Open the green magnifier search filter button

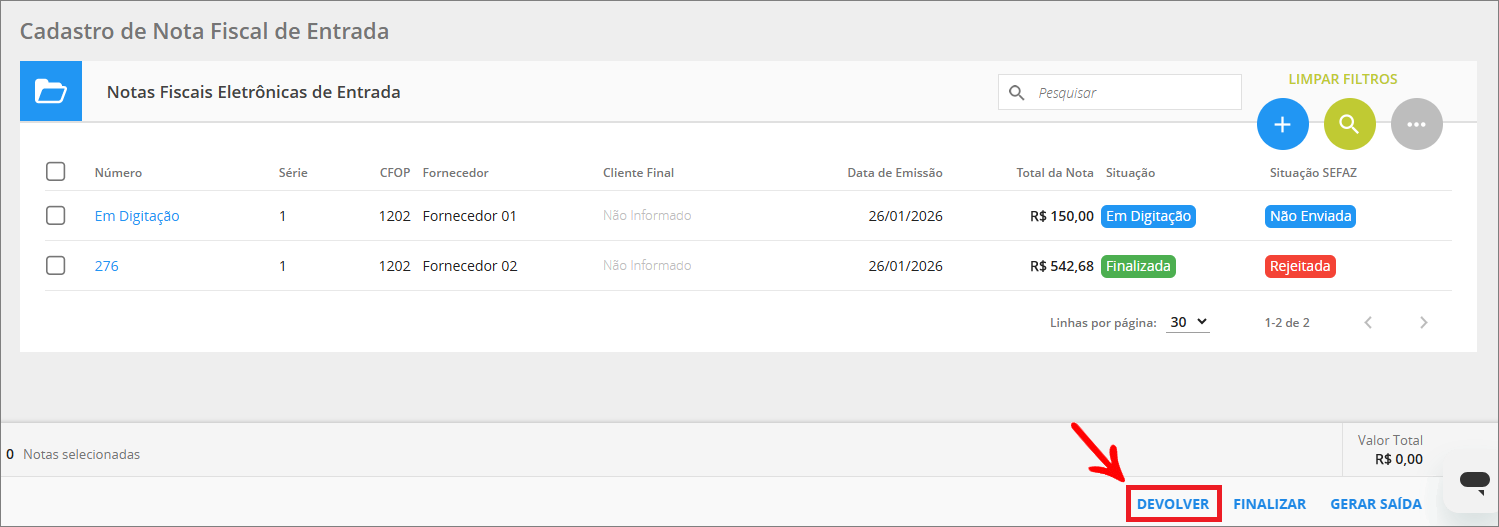click(1349, 125)
